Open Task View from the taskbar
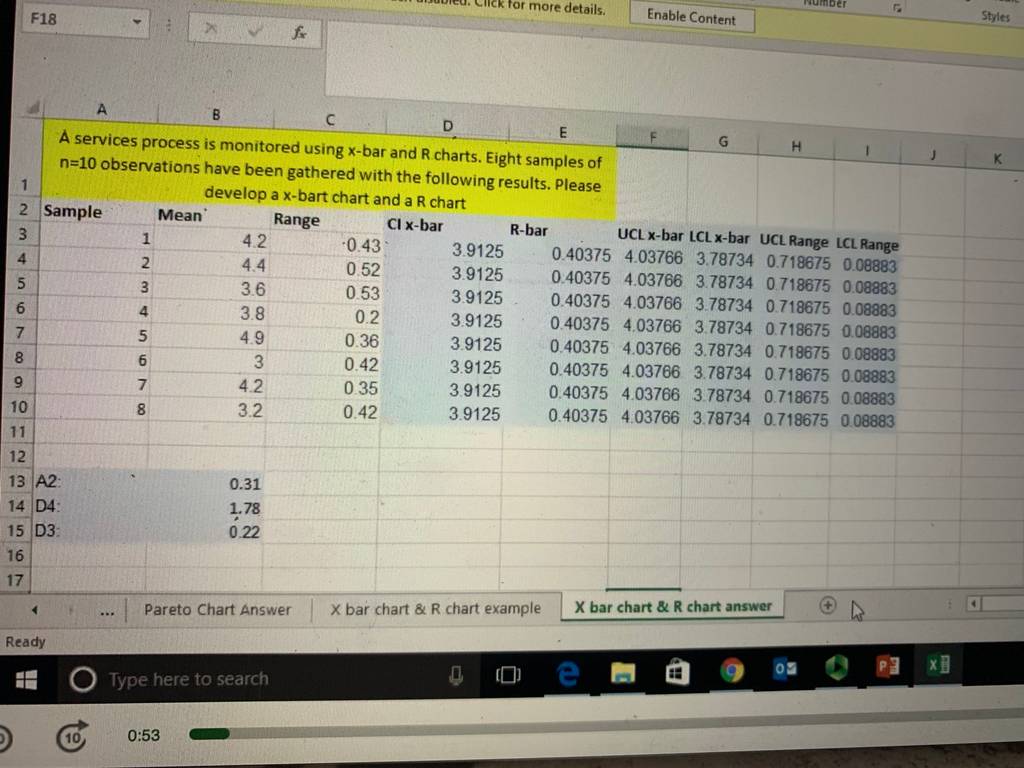This screenshot has height=768, width=1024. coord(508,675)
